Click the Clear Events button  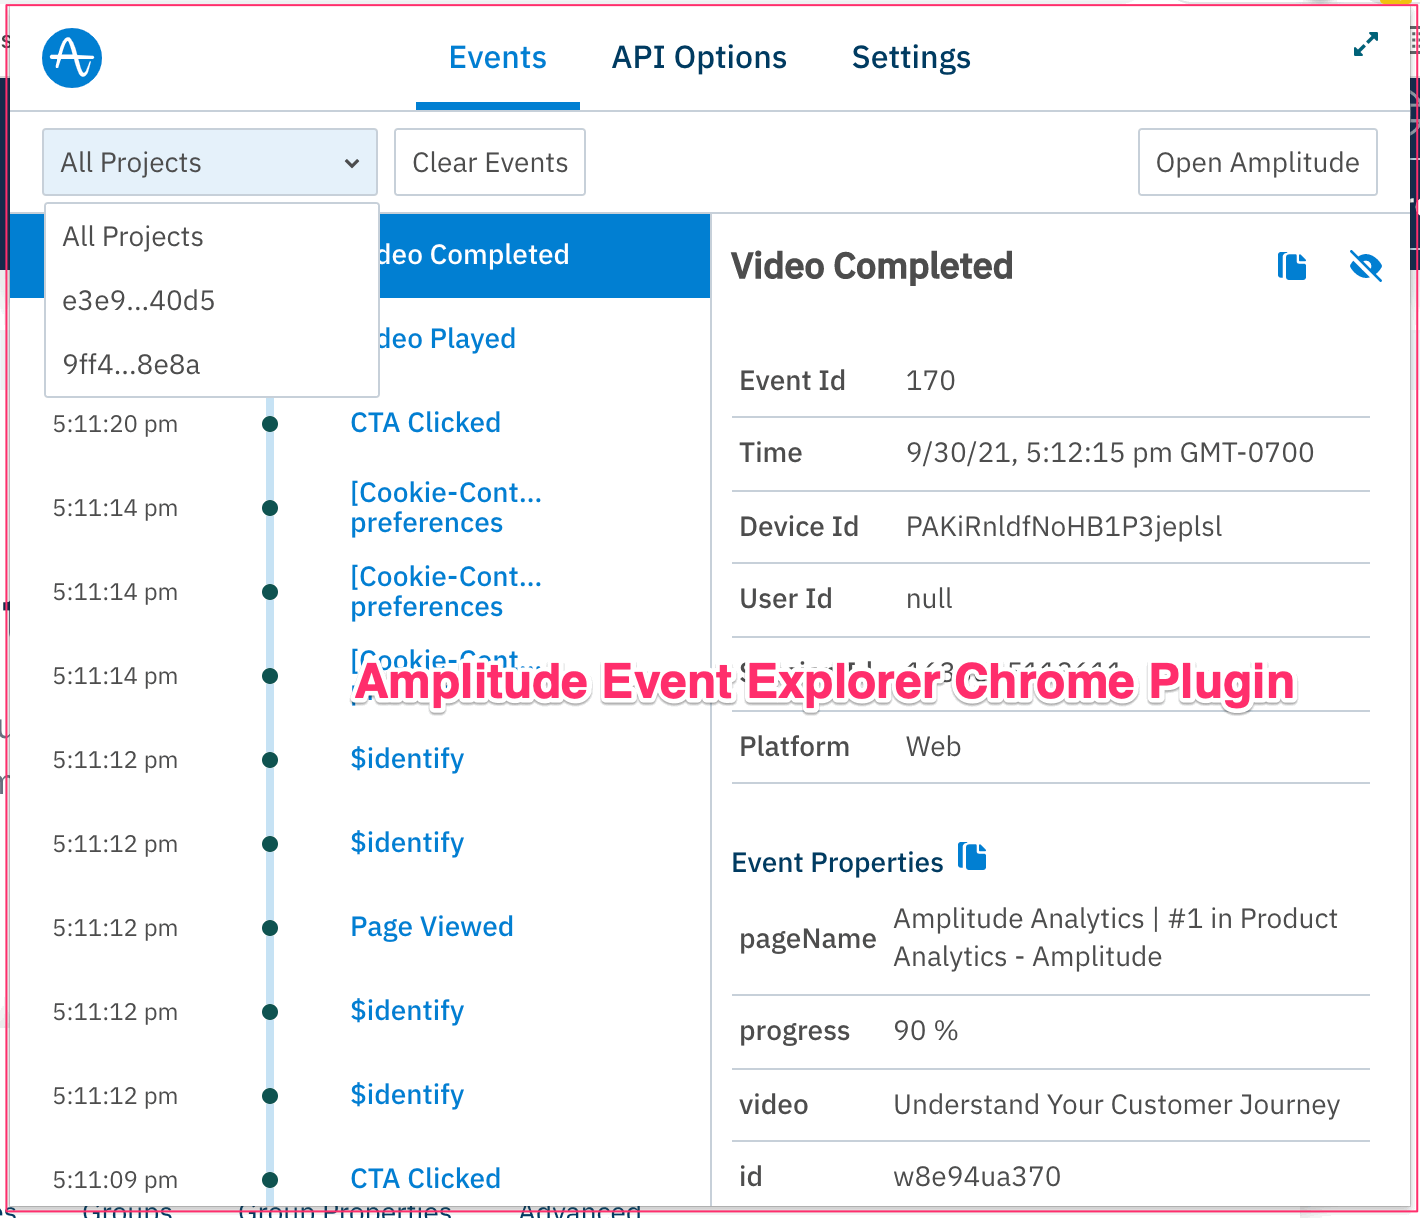click(490, 162)
